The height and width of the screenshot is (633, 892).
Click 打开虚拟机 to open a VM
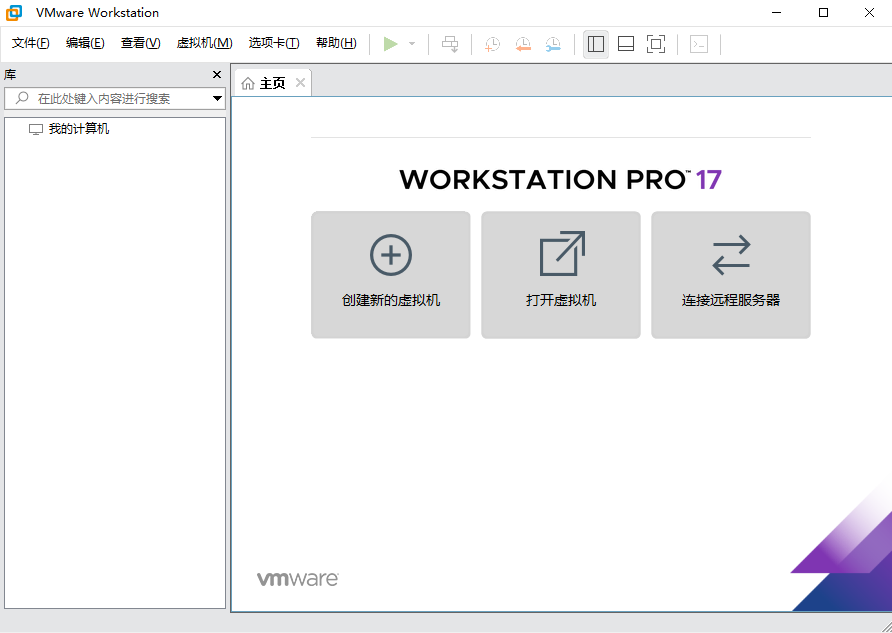[560, 275]
